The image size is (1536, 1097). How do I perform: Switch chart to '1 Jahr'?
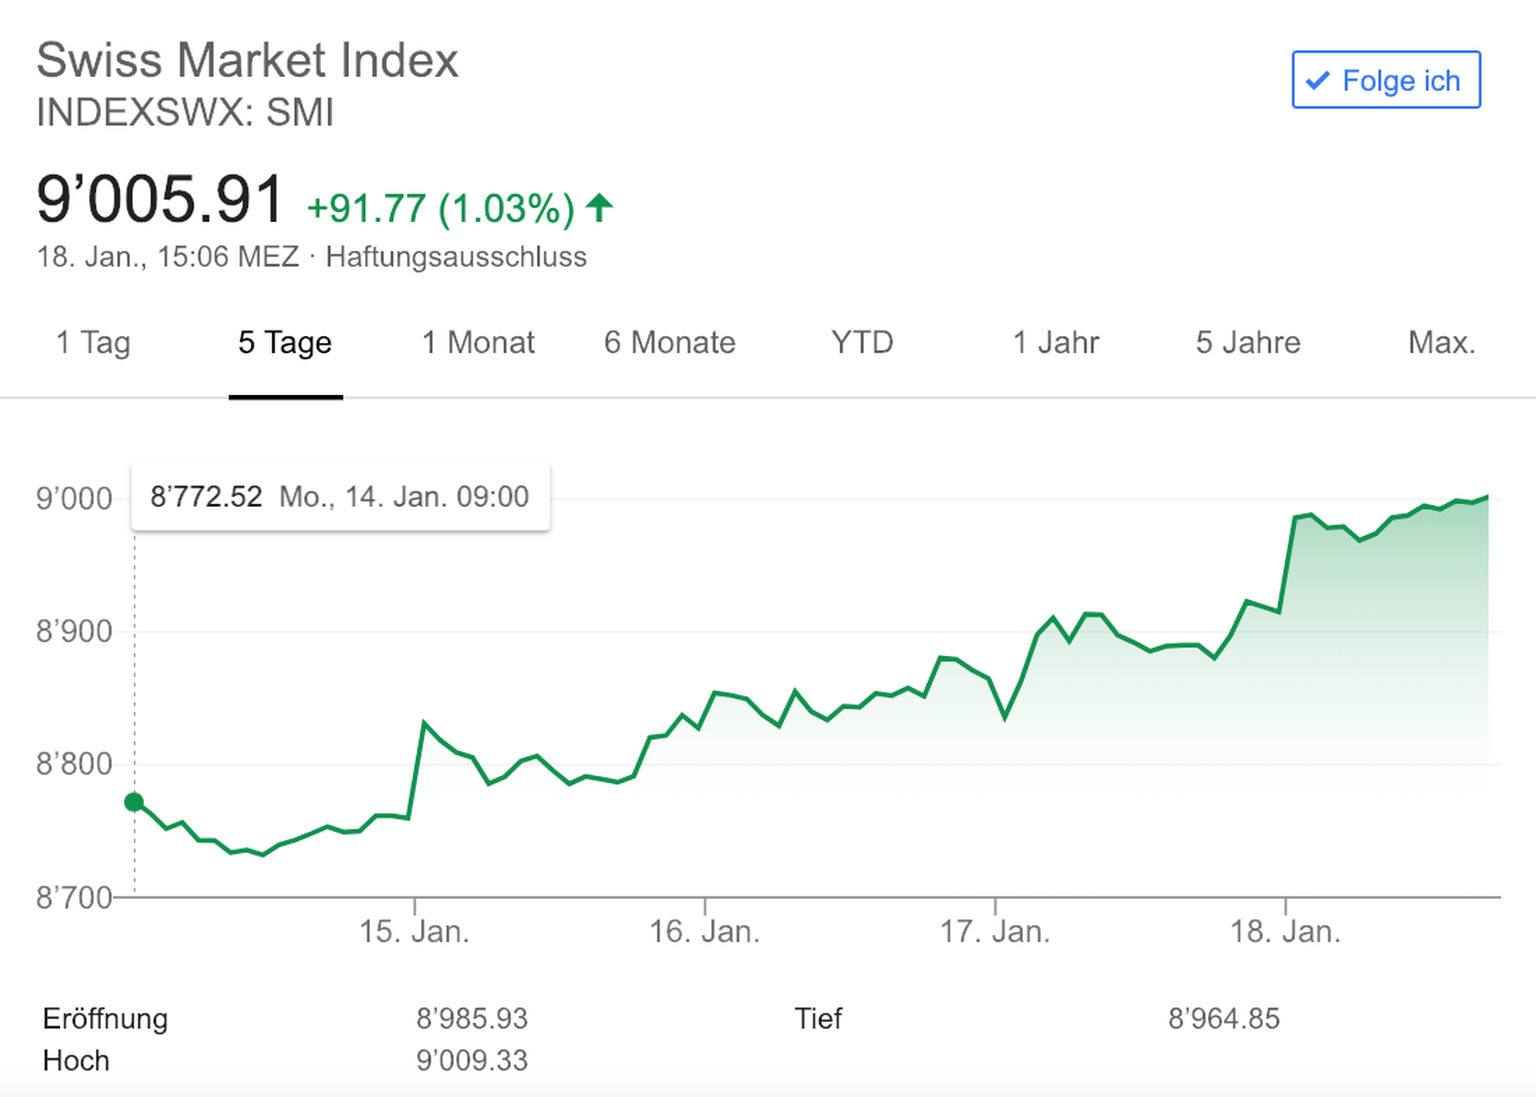(1055, 343)
